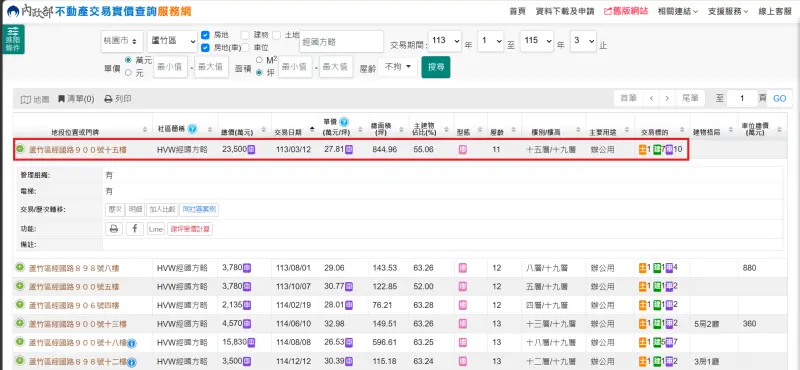This screenshot has width=800, height=370.
Task: Click the purple badge beside 27.81 unit price
Action: 349,150
